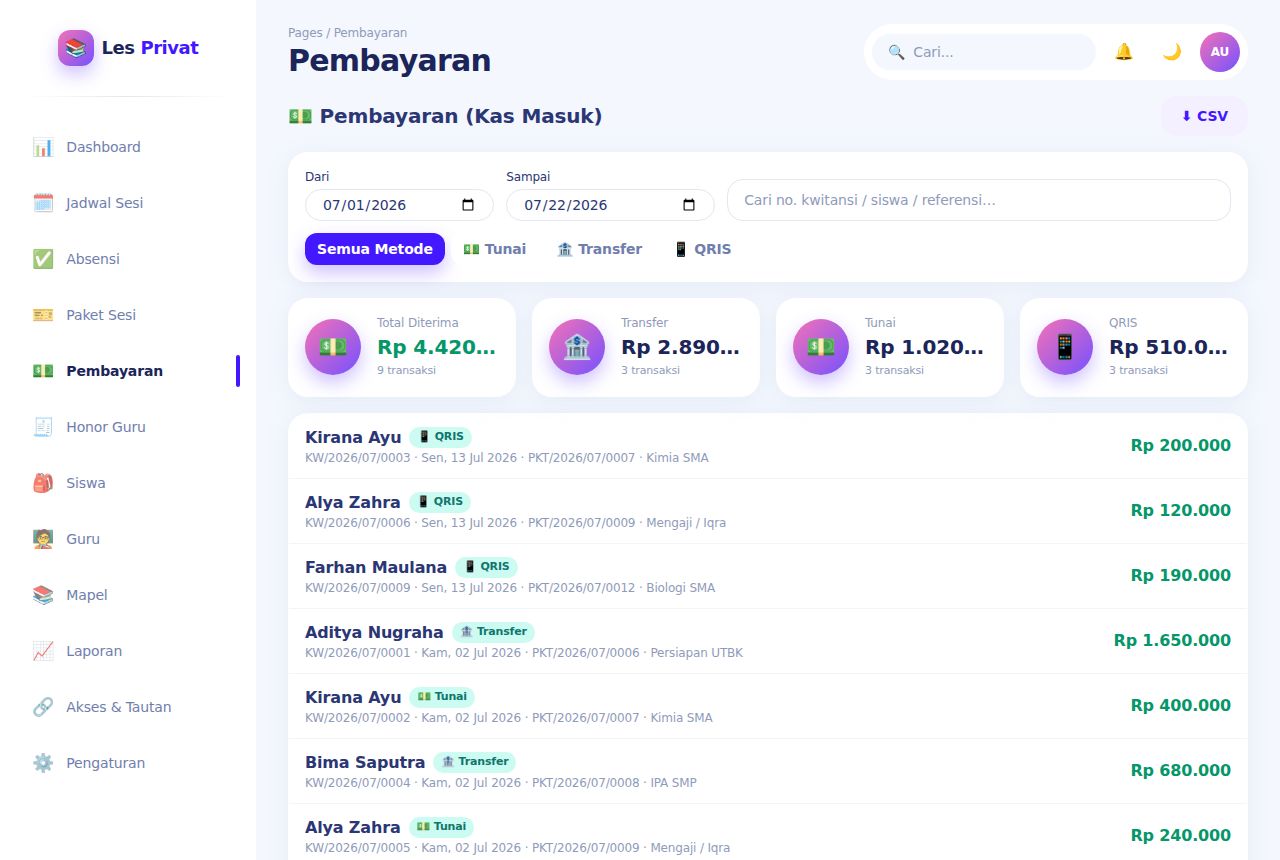This screenshot has width=1280, height=860.
Task: Open the Pengaturan menu item
Action: click(x=128, y=763)
